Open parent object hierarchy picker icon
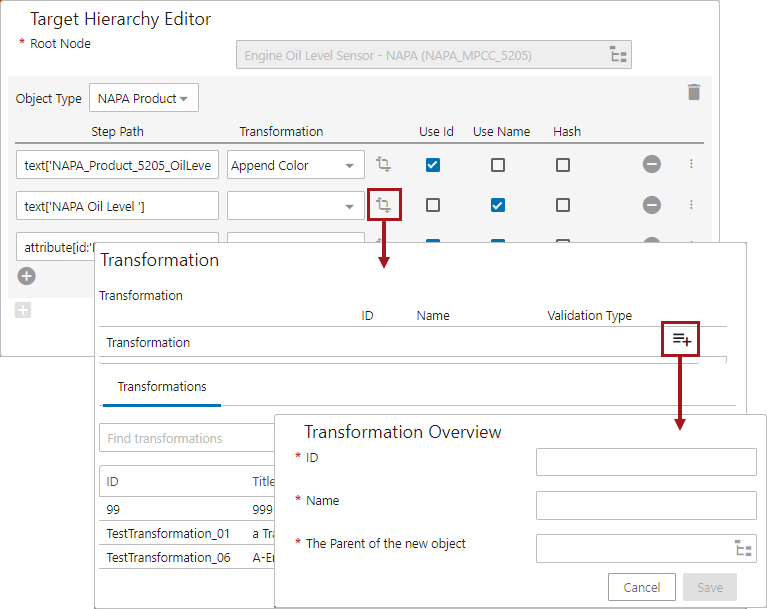 pyautogui.click(x=742, y=548)
